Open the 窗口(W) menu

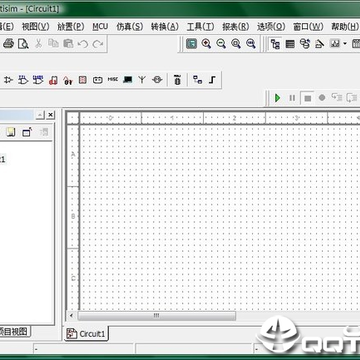pos(308,27)
